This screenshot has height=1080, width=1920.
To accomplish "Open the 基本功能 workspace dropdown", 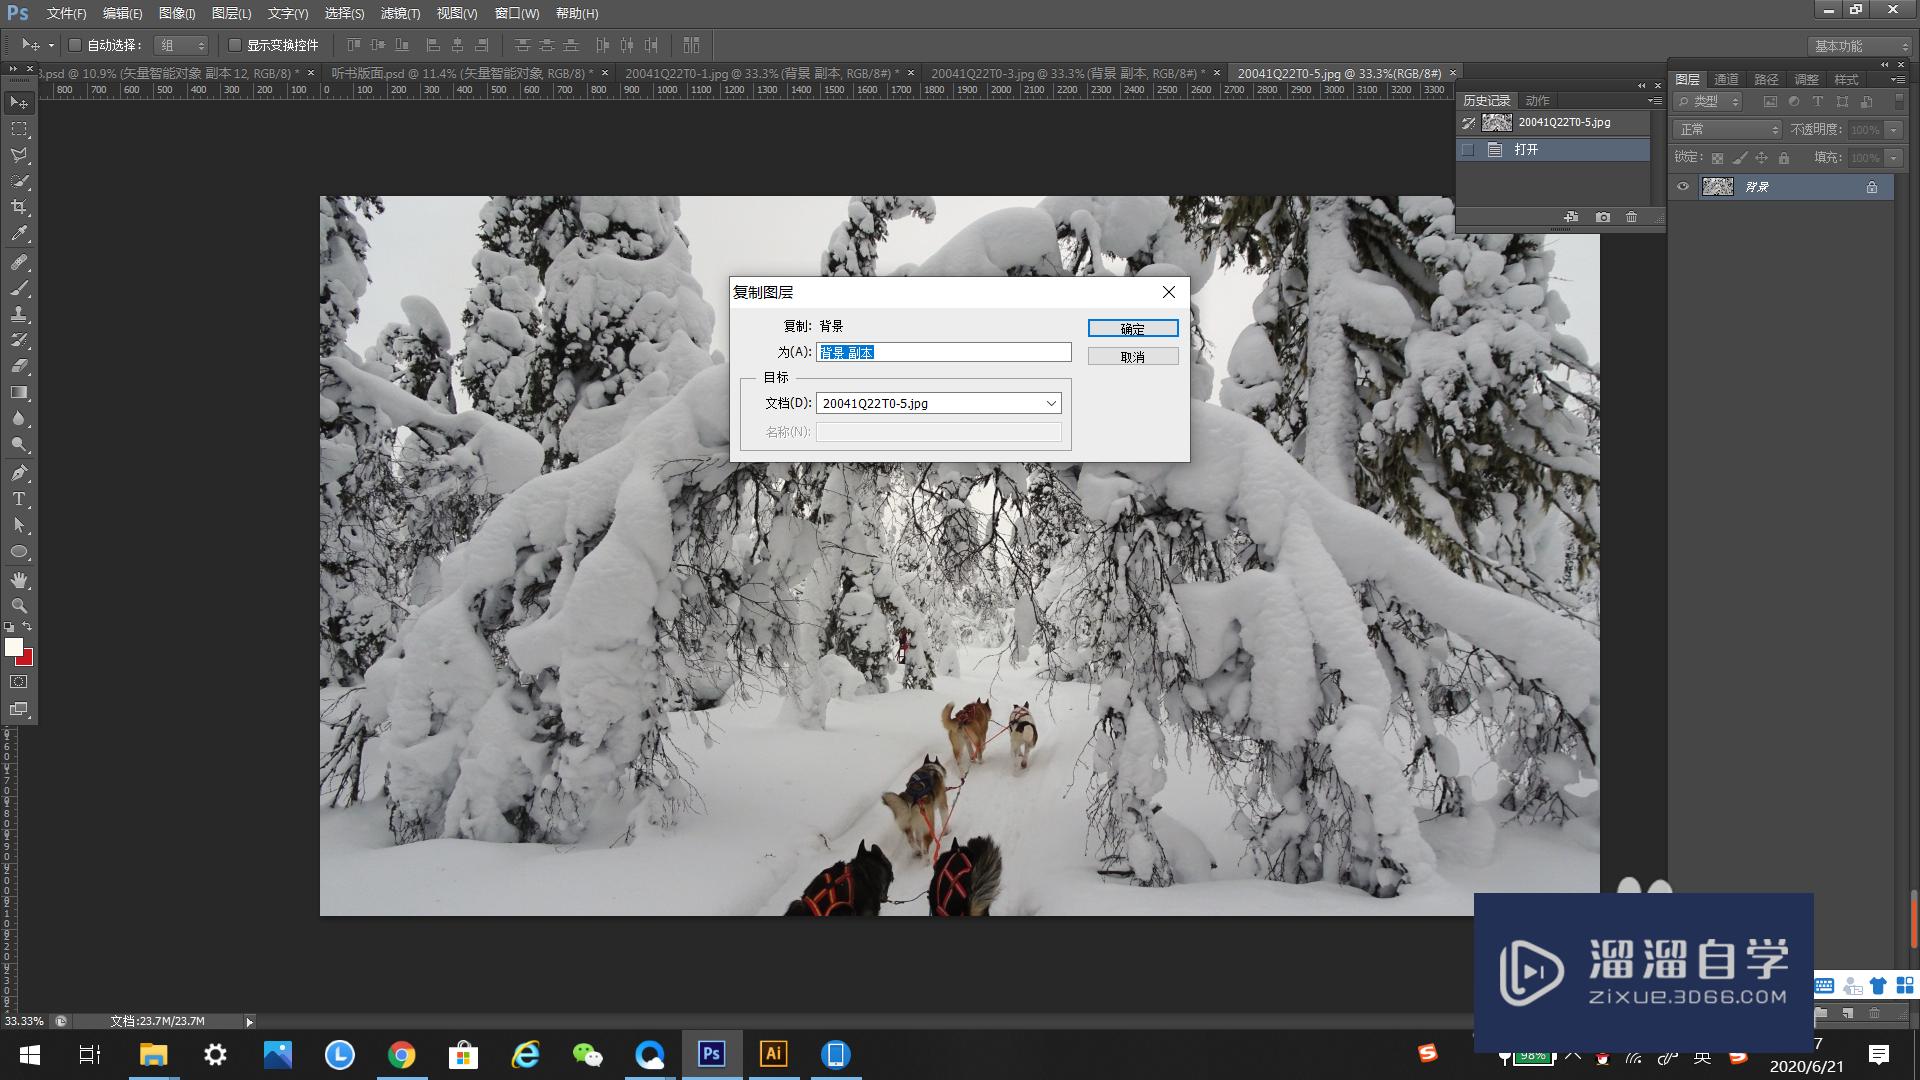I will (x=1860, y=46).
